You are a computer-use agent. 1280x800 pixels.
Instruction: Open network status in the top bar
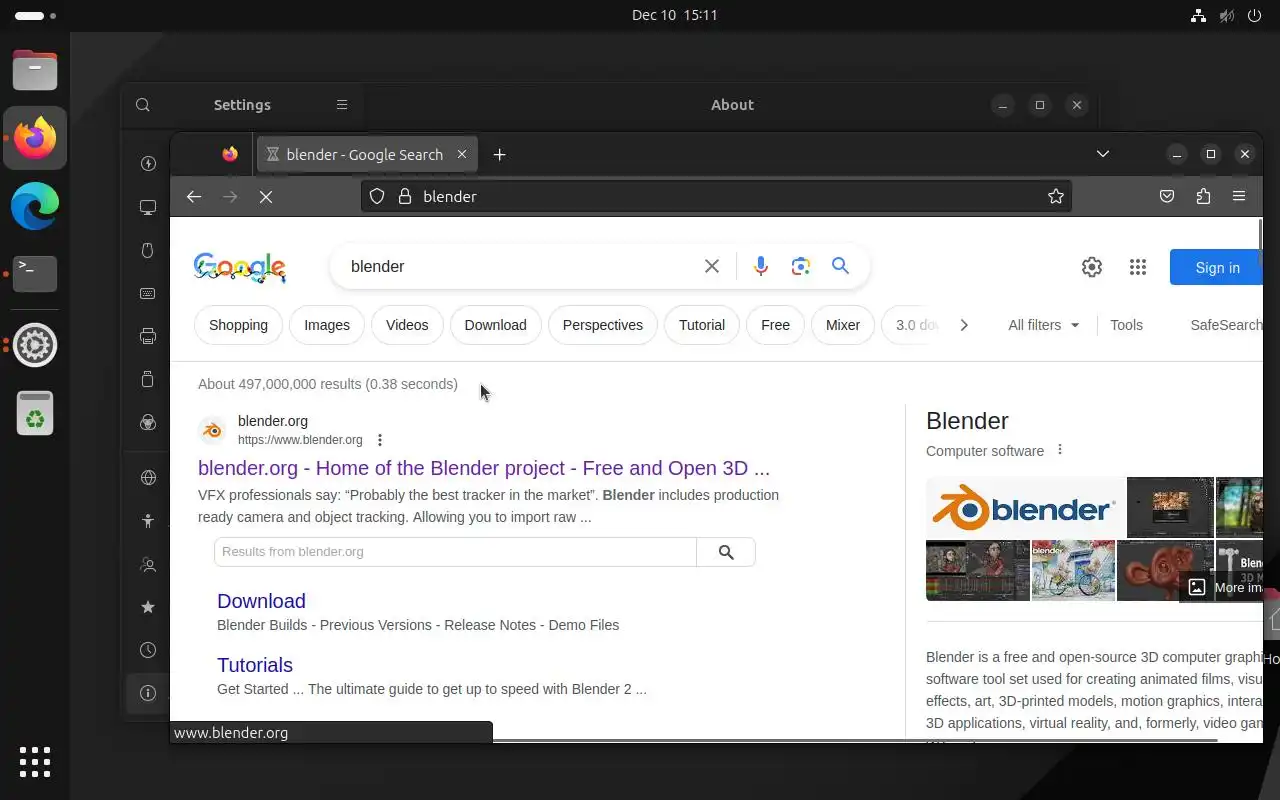(1198, 15)
